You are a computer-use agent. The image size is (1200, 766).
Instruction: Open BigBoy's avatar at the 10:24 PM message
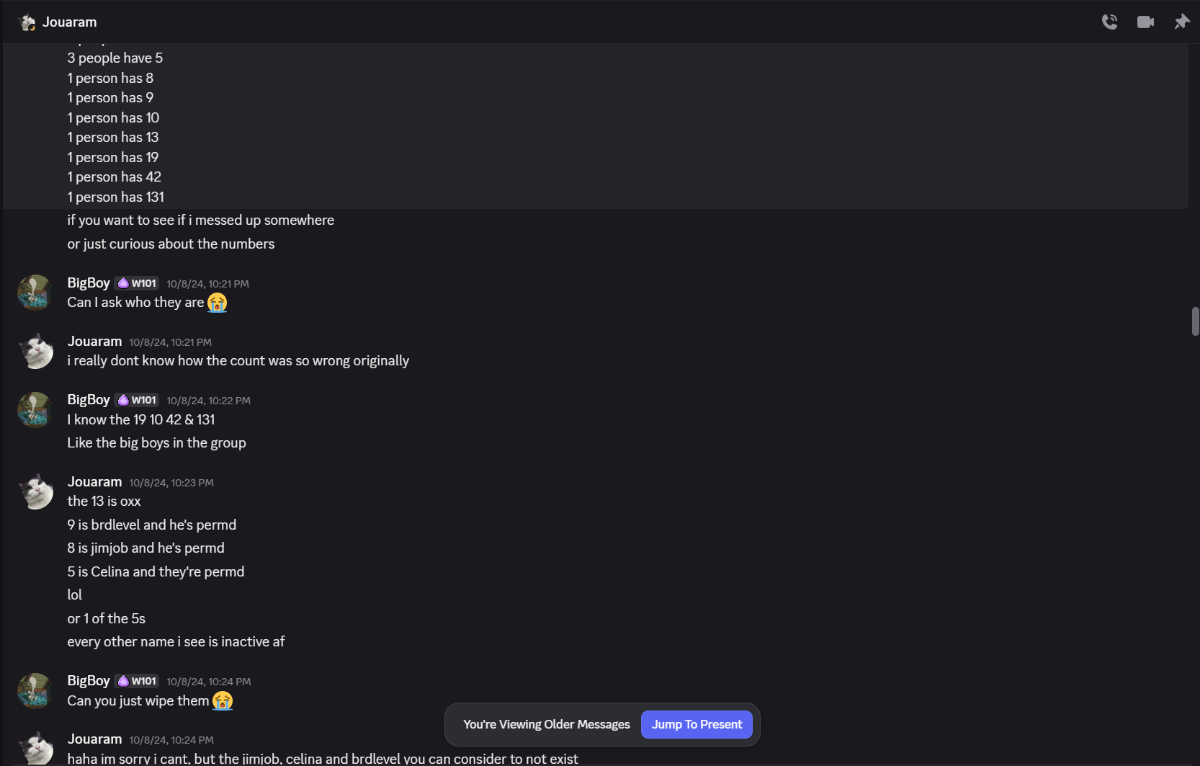(35, 690)
